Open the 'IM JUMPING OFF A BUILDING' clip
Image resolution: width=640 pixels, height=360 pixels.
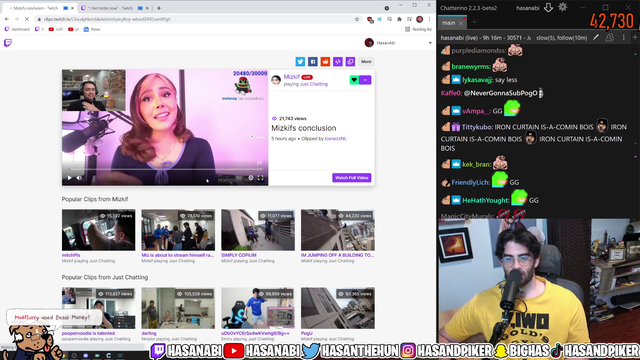pos(338,230)
